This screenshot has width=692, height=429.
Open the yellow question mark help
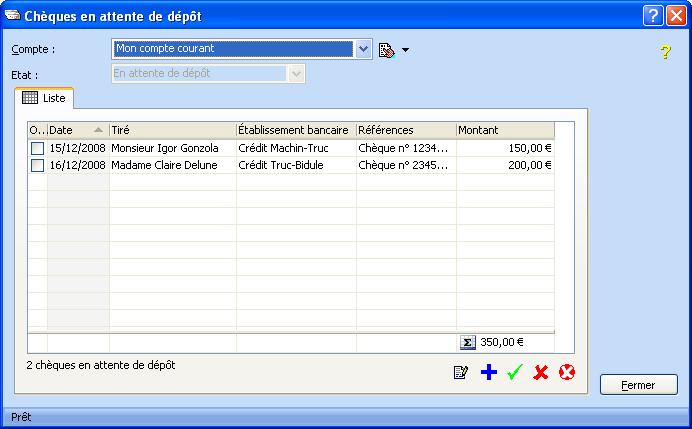coord(665,52)
